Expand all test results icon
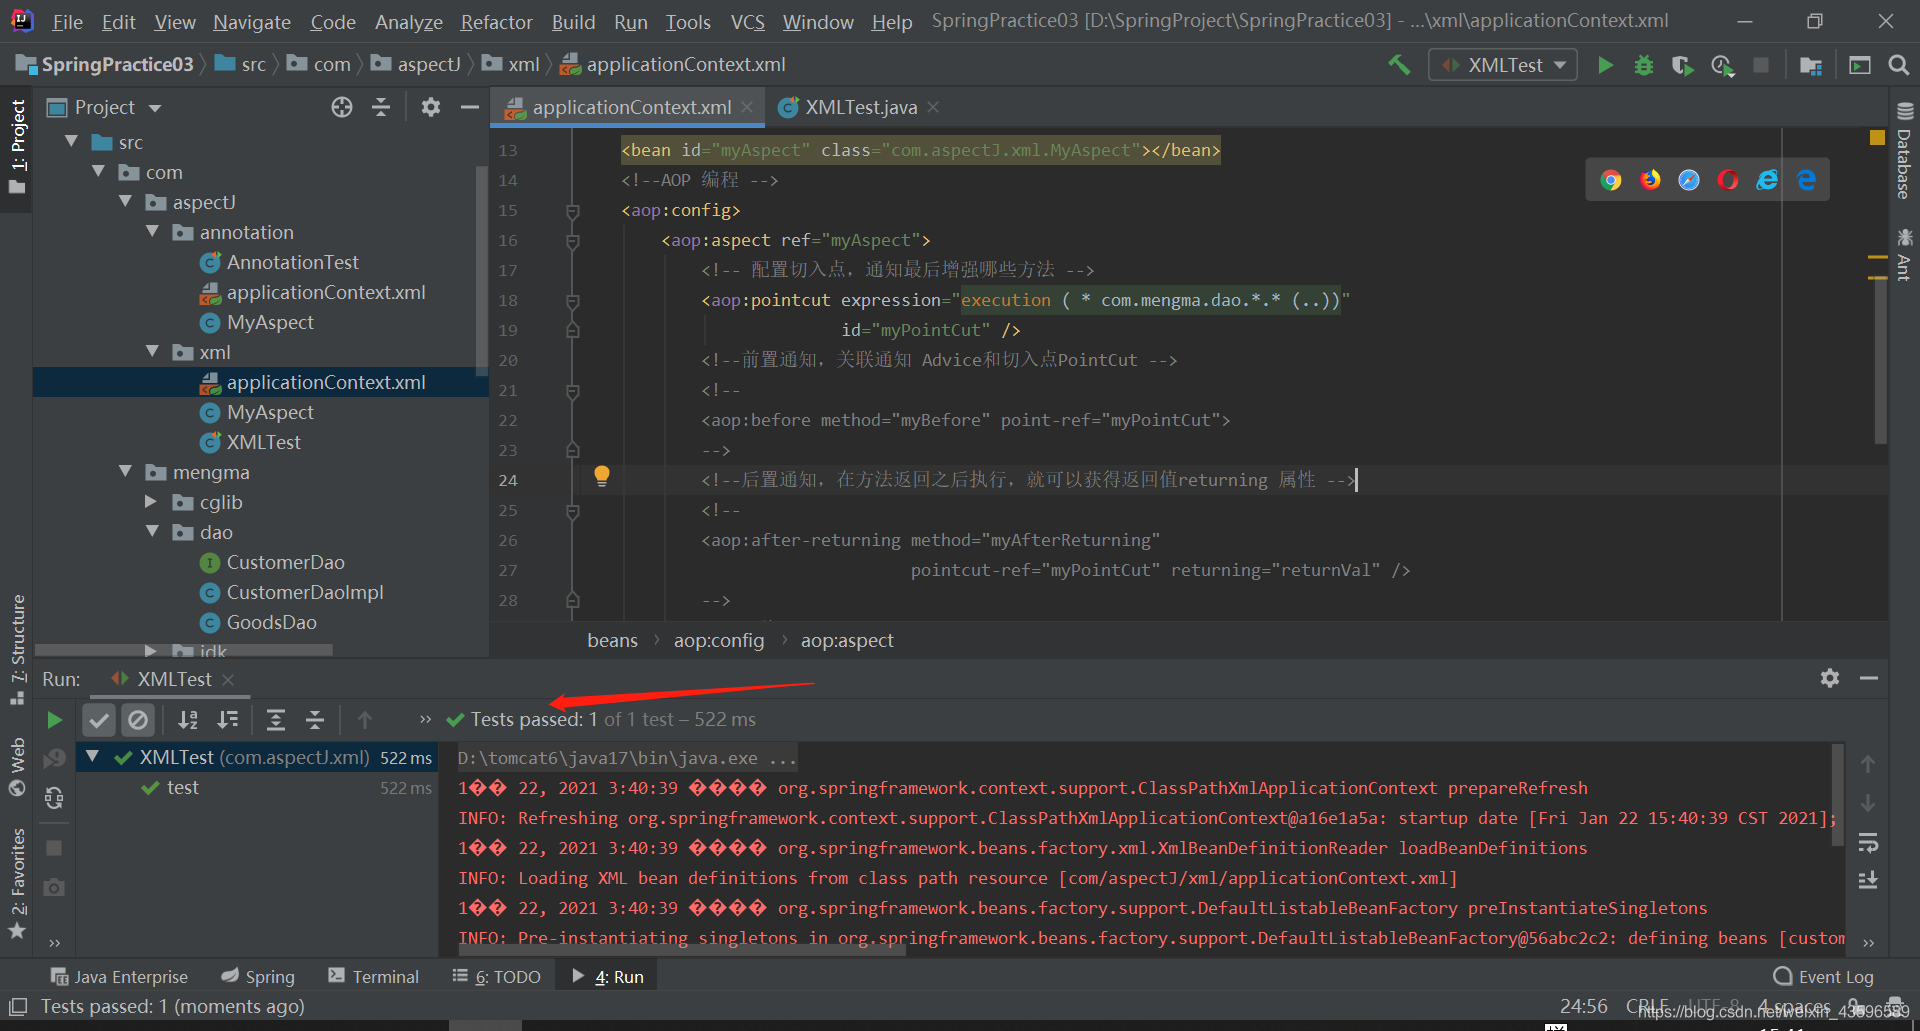 (x=276, y=720)
